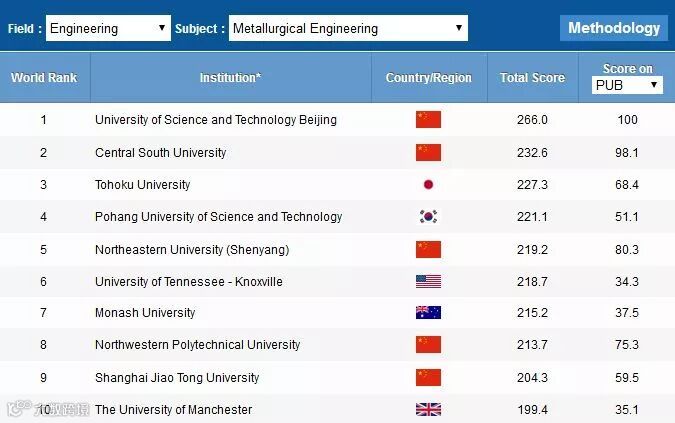The width and height of the screenshot is (675, 423).
Task: Open Northwestern Polytechnical University entry
Action: (x=198, y=345)
